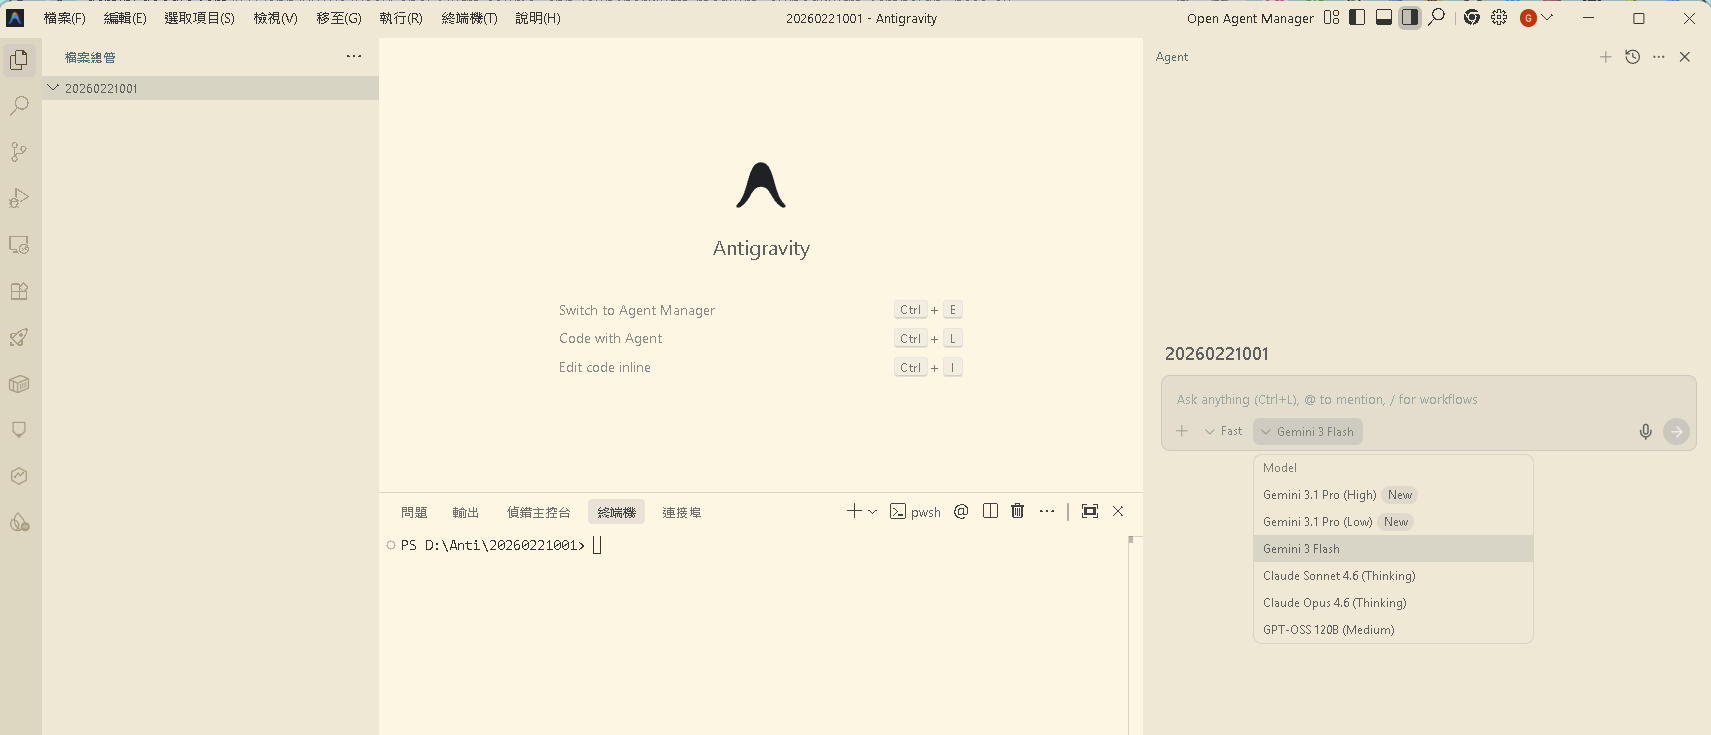1711x735 pixels.
Task: Open the 選取項目(S) menu
Action: pyautogui.click(x=199, y=18)
